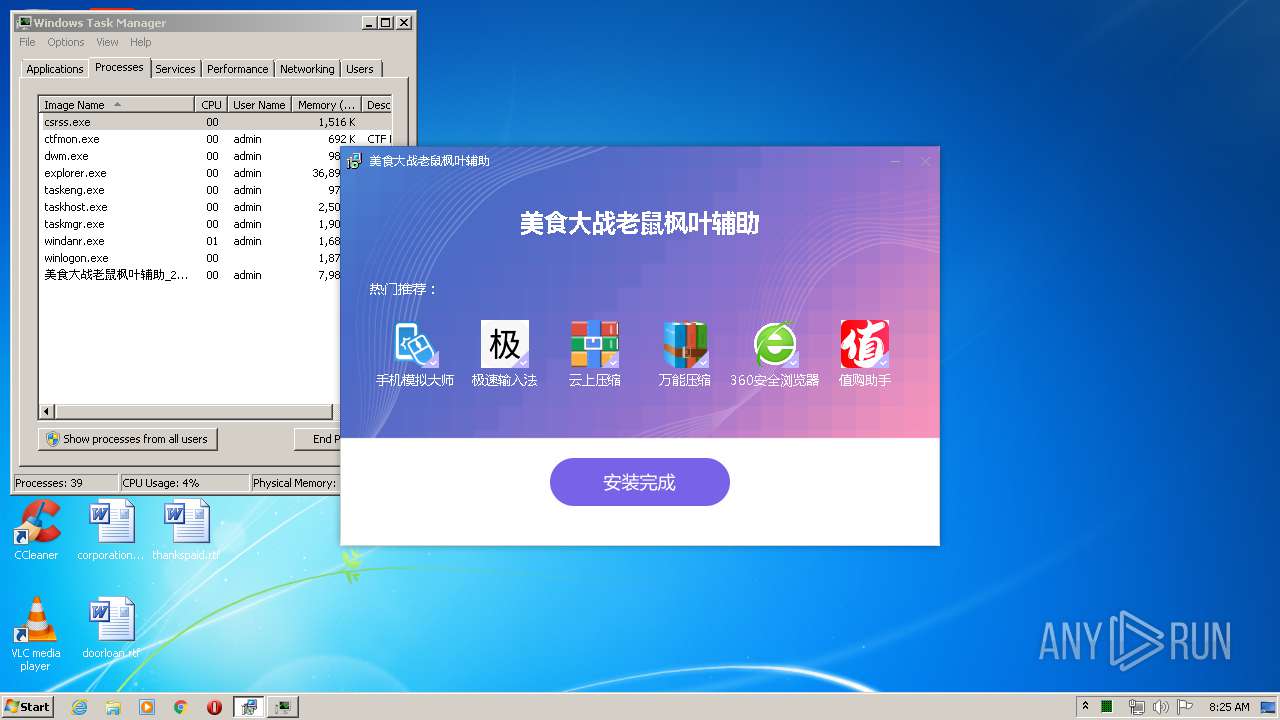Viewport: 1280px width, 720px height.
Task: Click the process list horizontal scrollbar track
Action: coord(194,411)
